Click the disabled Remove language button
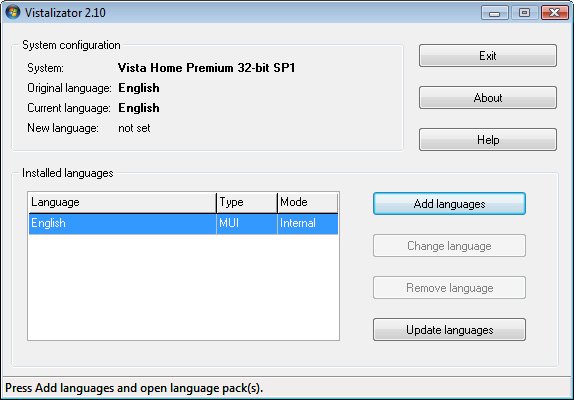The width and height of the screenshot is (574, 400). tap(449, 288)
